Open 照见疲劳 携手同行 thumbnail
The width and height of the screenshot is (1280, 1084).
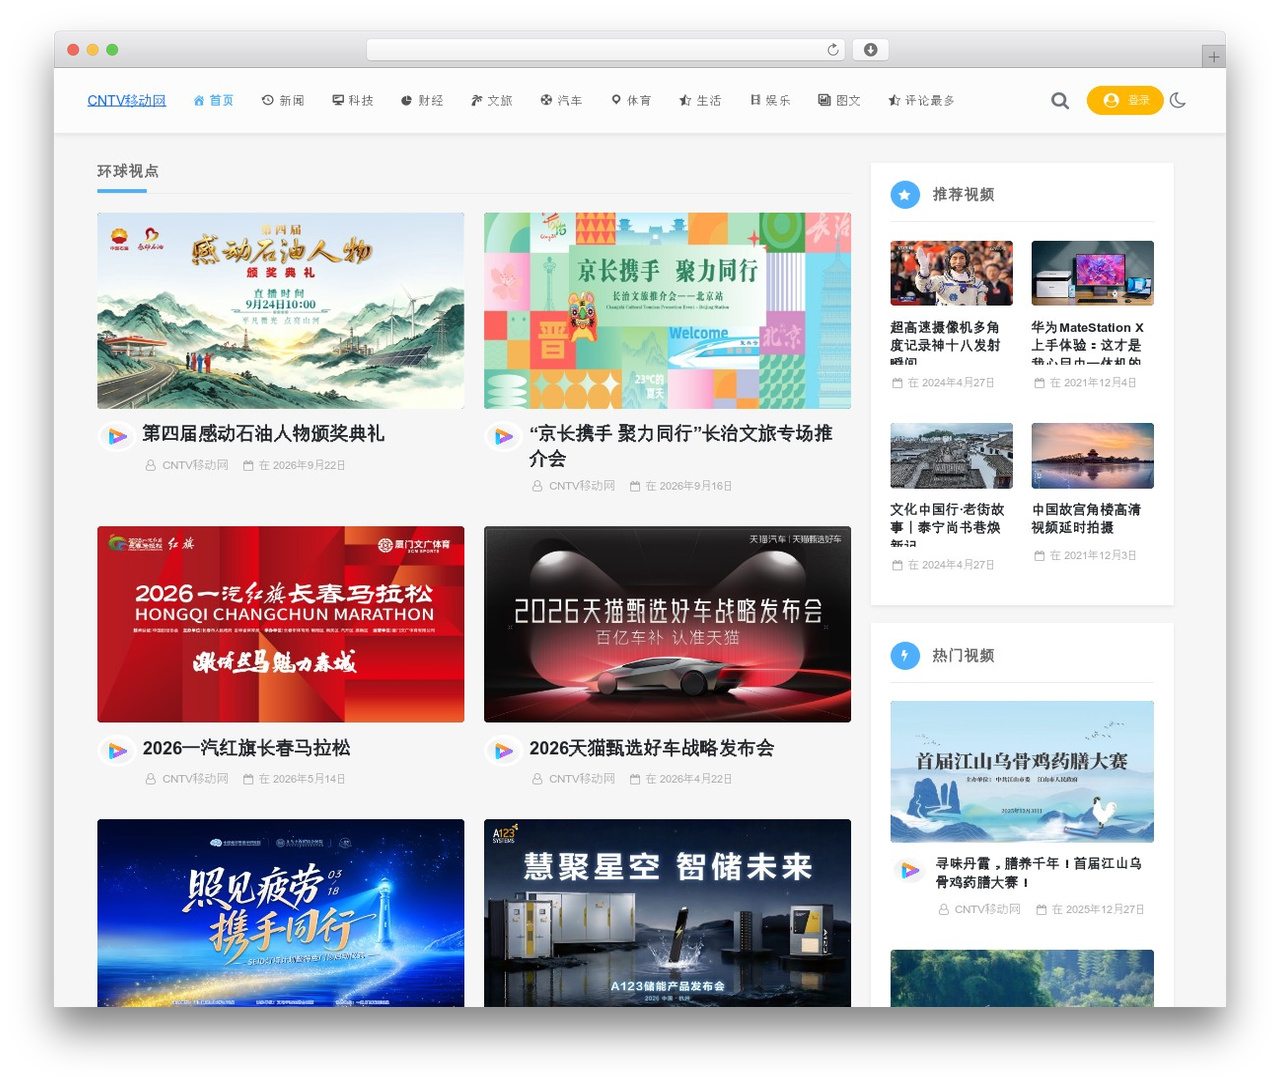click(281, 913)
